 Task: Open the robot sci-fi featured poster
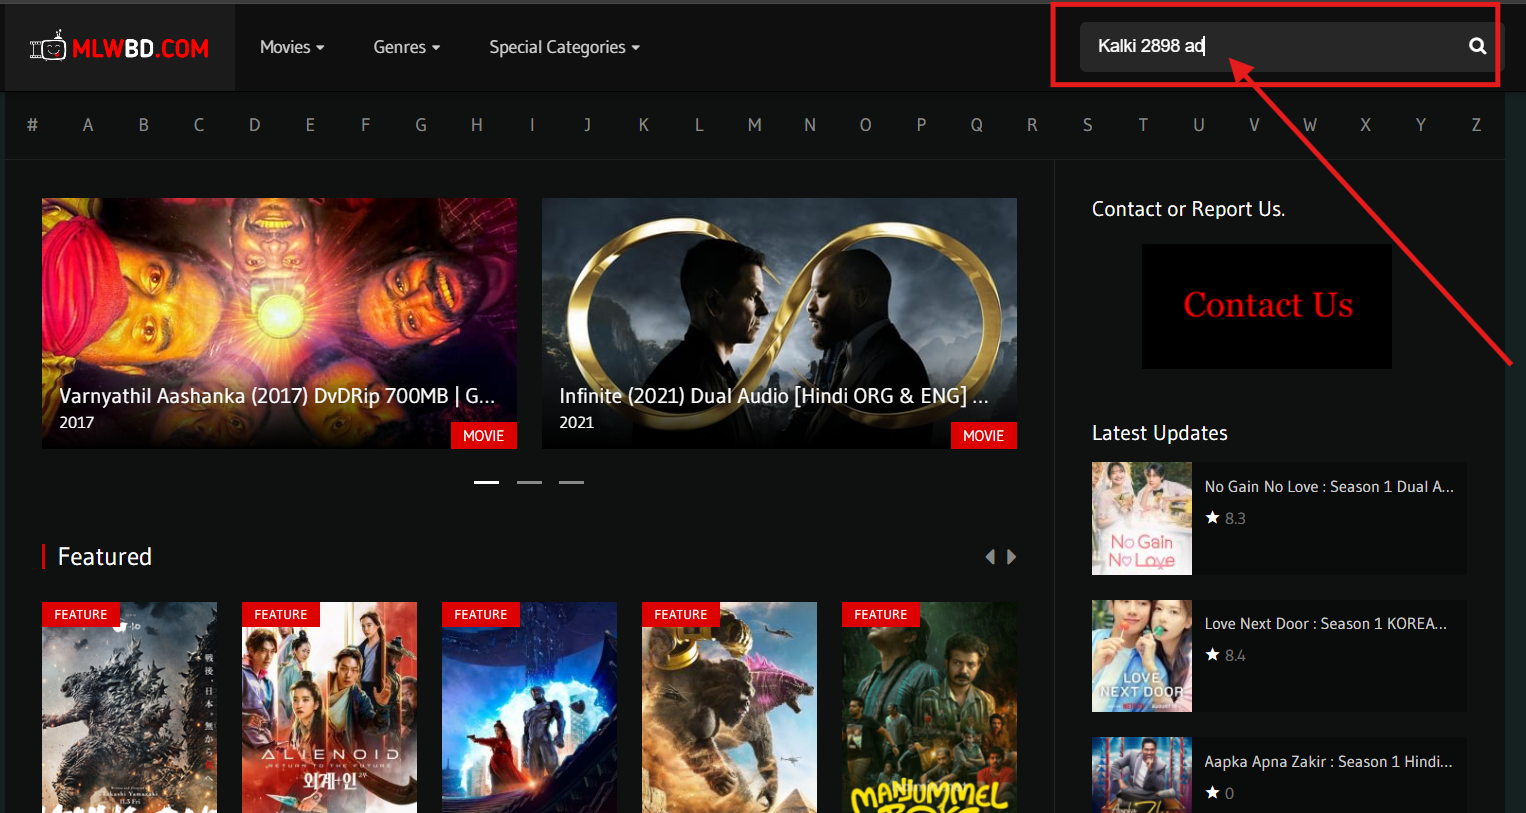click(529, 708)
